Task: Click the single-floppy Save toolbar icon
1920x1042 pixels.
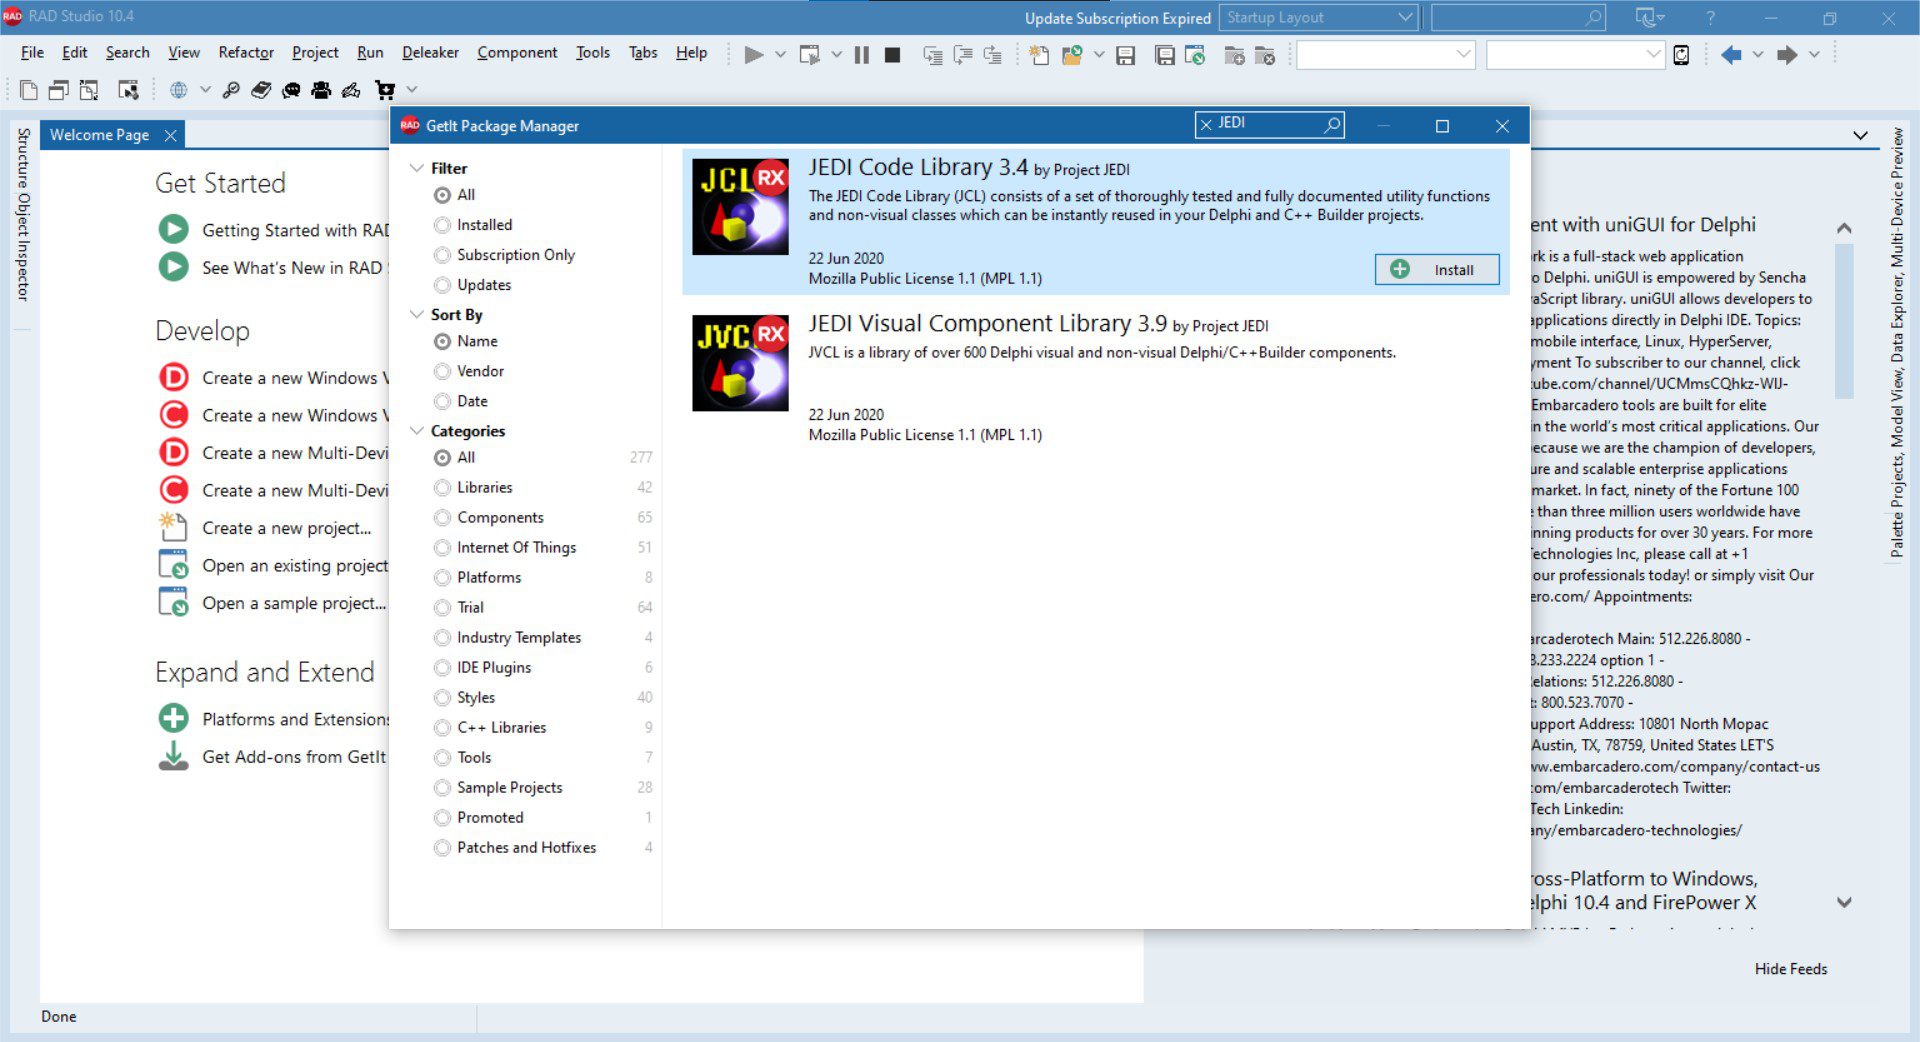Action: [1126, 55]
